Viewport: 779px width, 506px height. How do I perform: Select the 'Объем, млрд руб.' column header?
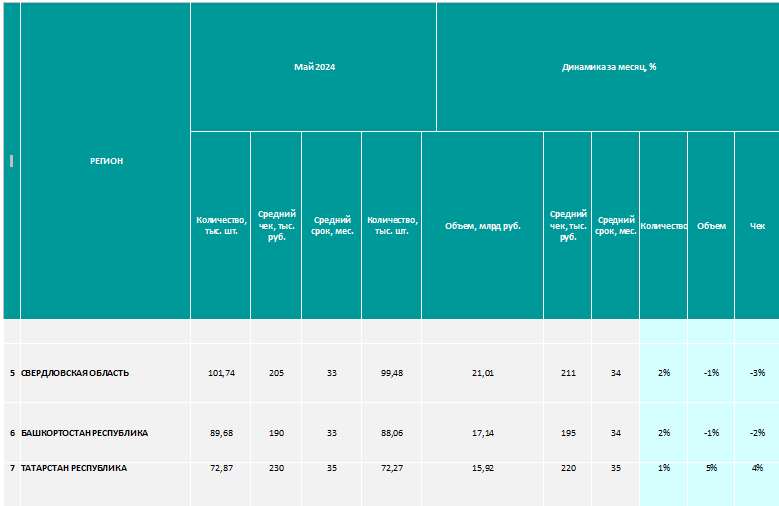tap(482, 226)
